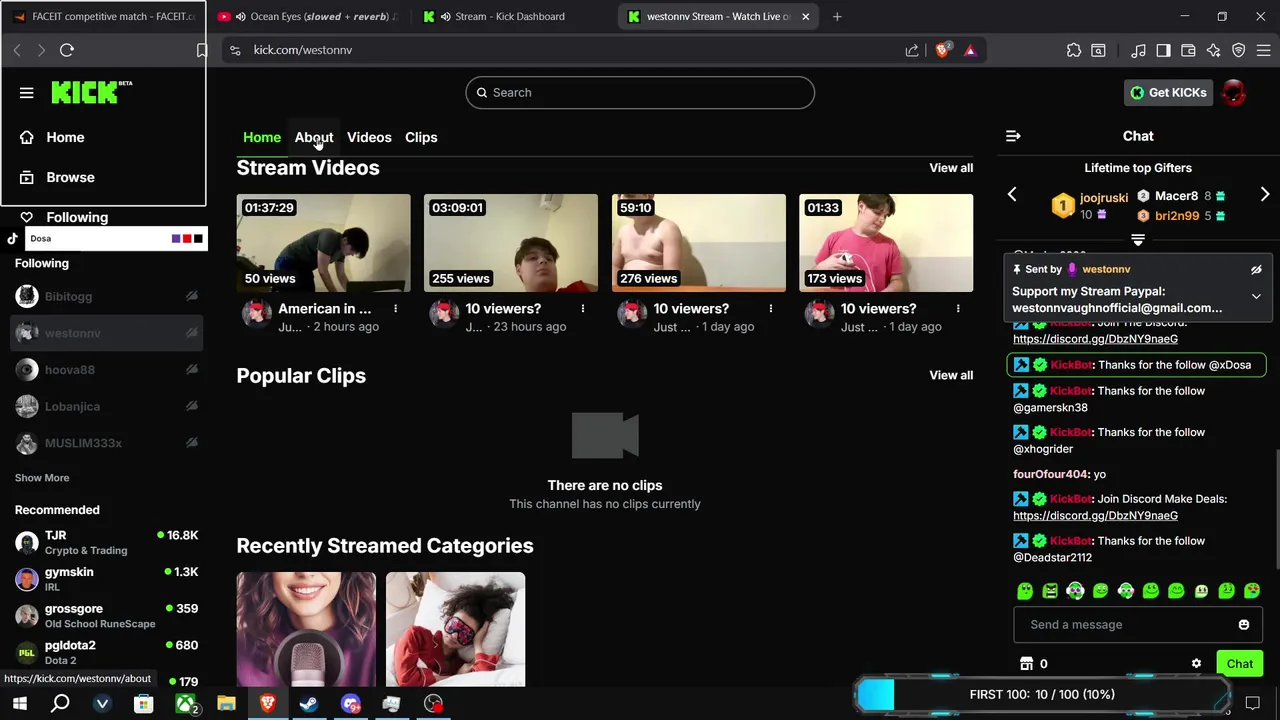Click the KICK logo

[91, 92]
